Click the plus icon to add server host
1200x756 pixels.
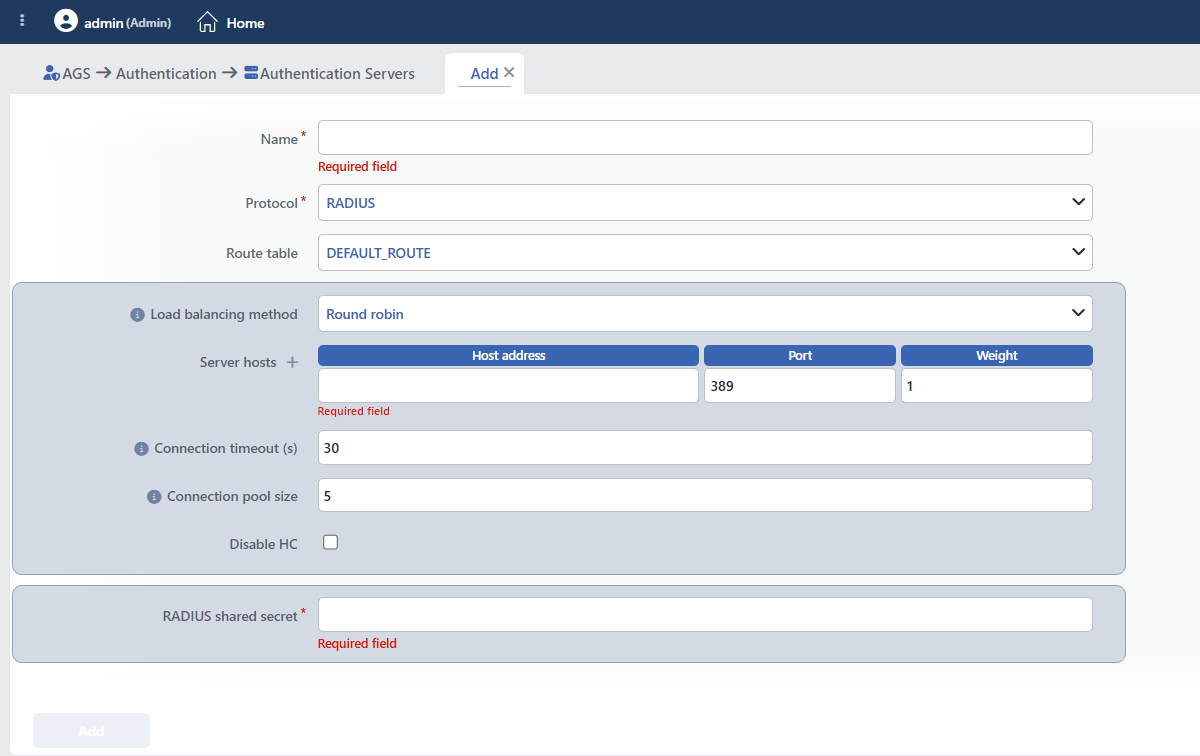pyautogui.click(x=293, y=362)
